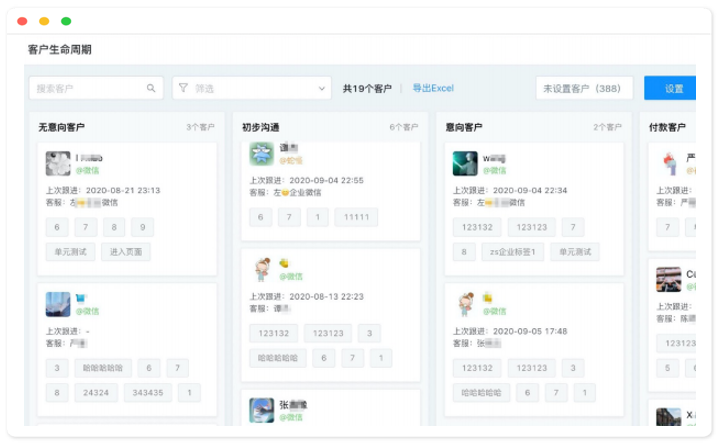Click the 343435 tag in 无意向客户 column

[147, 392]
